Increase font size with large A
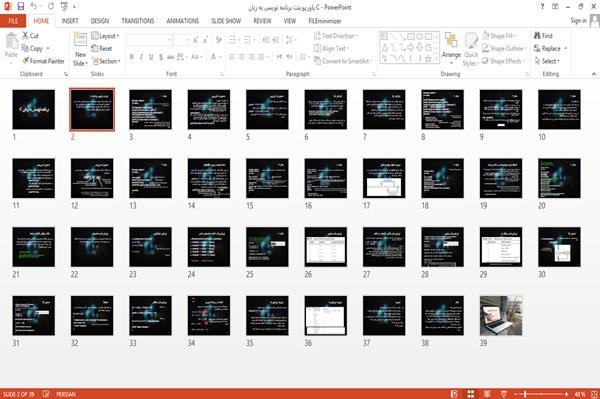The image size is (600, 399). tap(196, 40)
